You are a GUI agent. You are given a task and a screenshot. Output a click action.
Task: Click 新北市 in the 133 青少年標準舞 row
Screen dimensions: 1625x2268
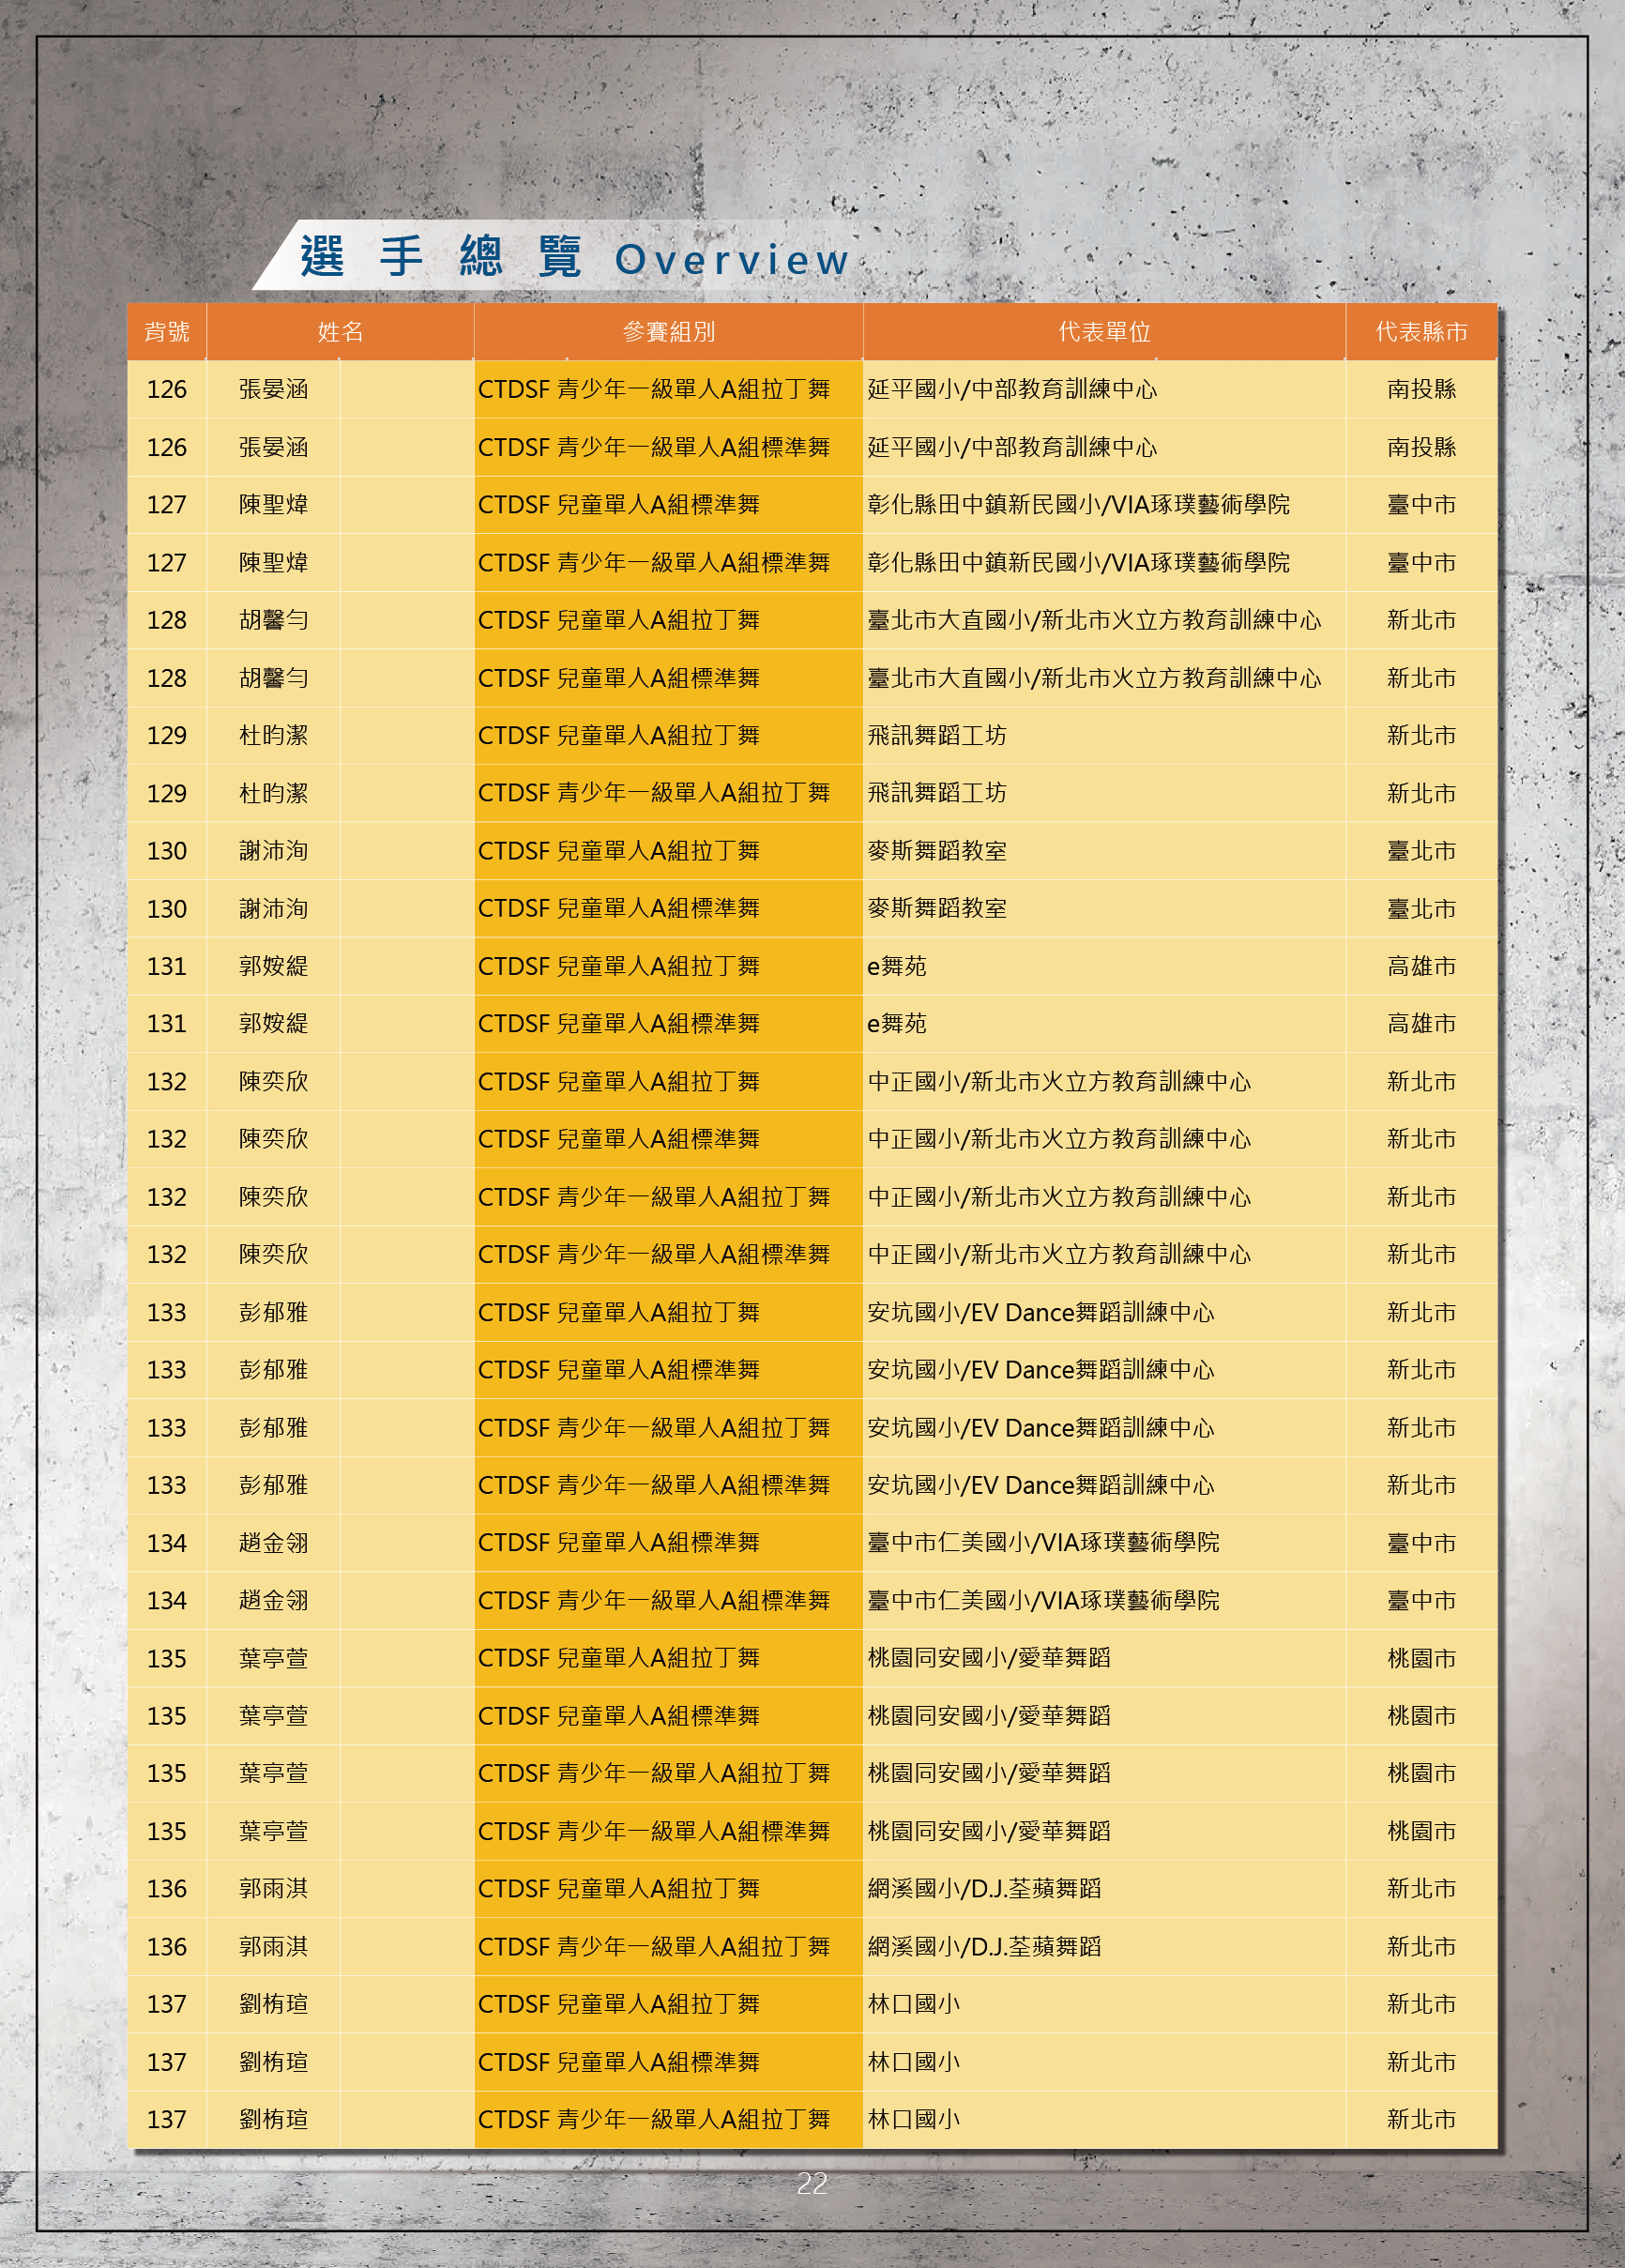pos(1421,1485)
